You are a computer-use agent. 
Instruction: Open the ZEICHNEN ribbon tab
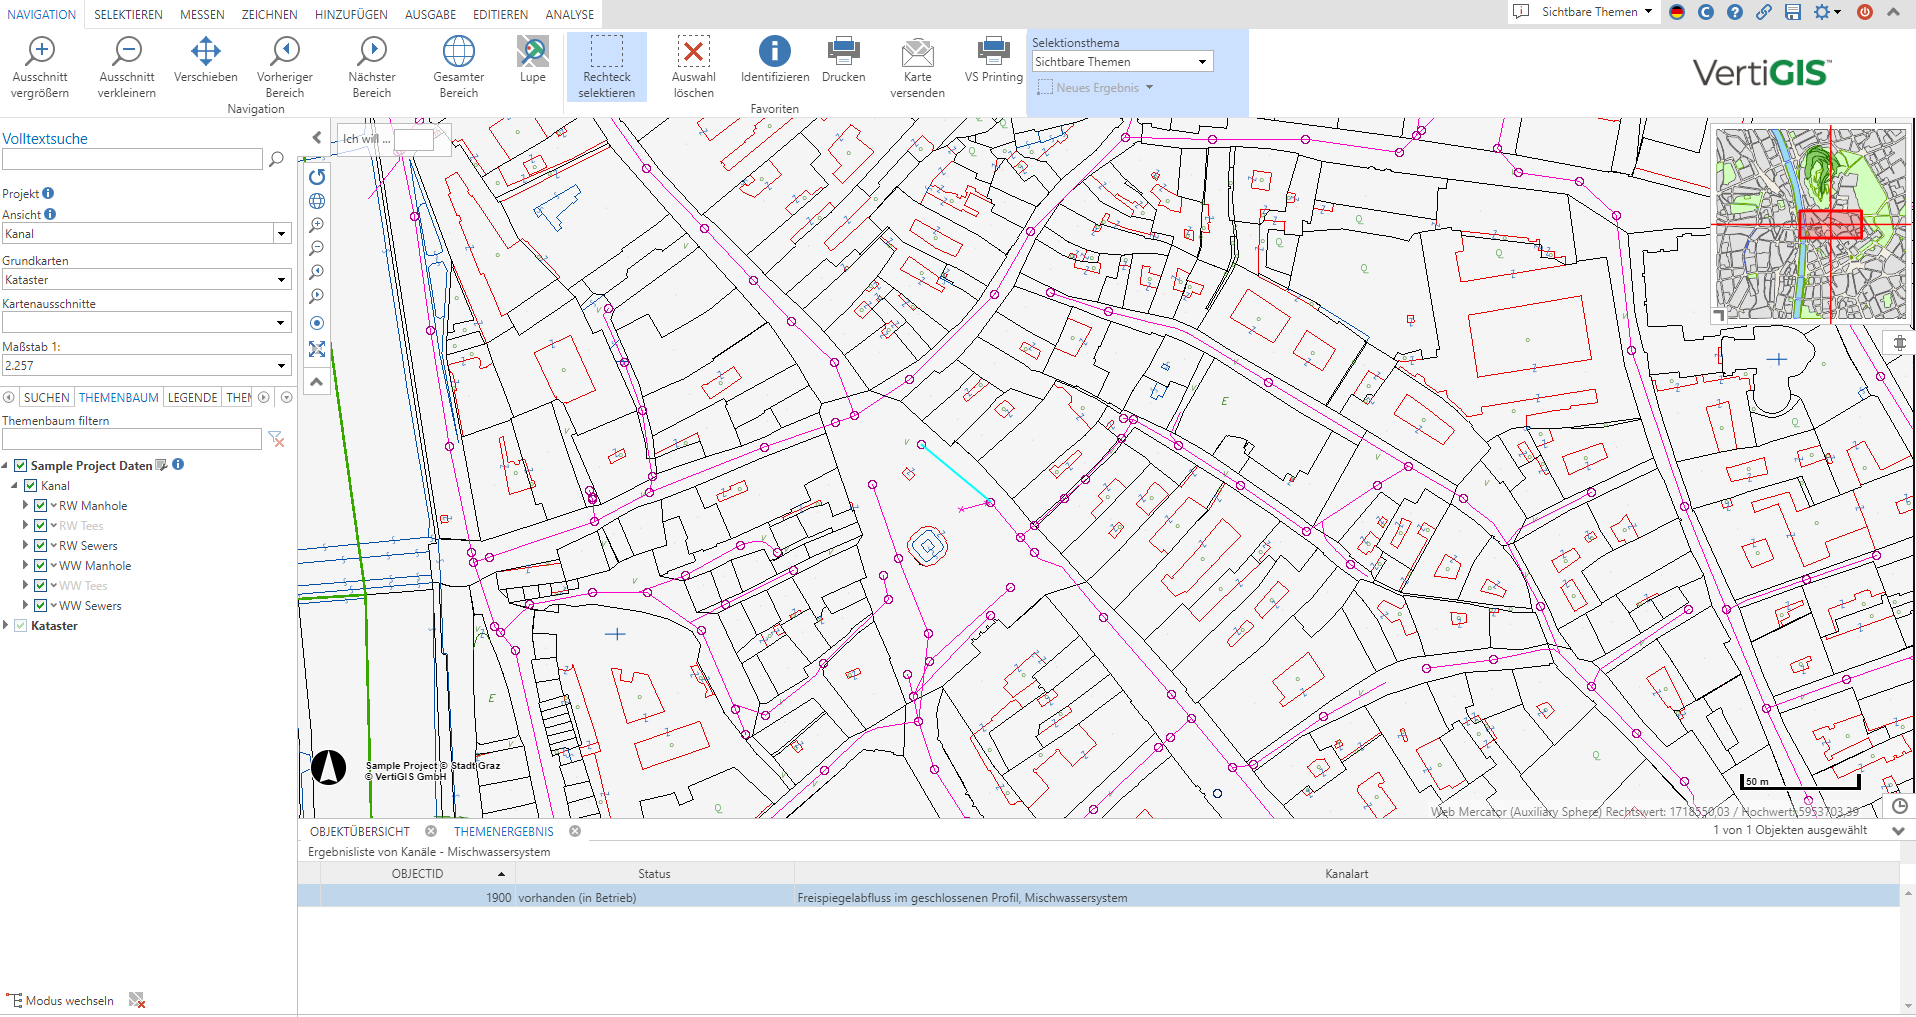269,15
